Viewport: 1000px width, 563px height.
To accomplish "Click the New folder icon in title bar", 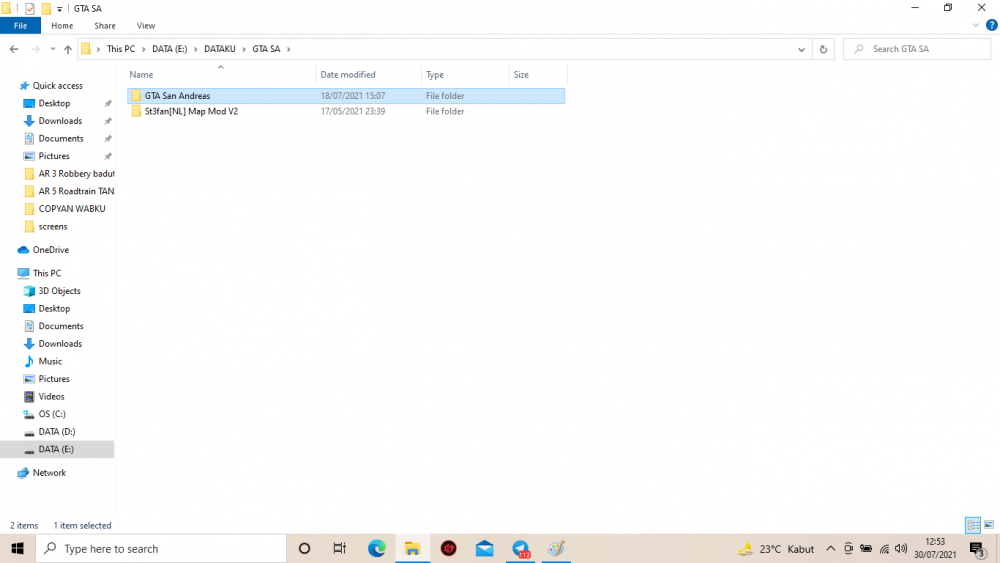I will coord(46,8).
